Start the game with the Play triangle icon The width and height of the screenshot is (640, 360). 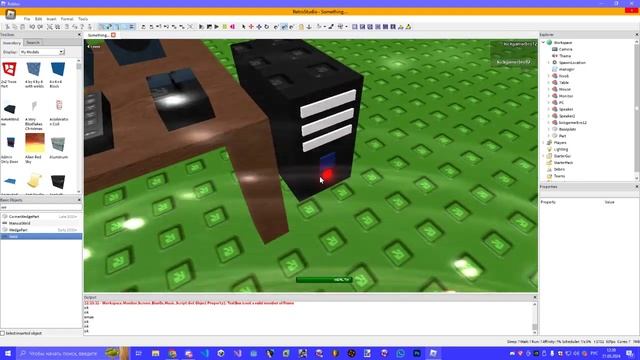coord(217,27)
